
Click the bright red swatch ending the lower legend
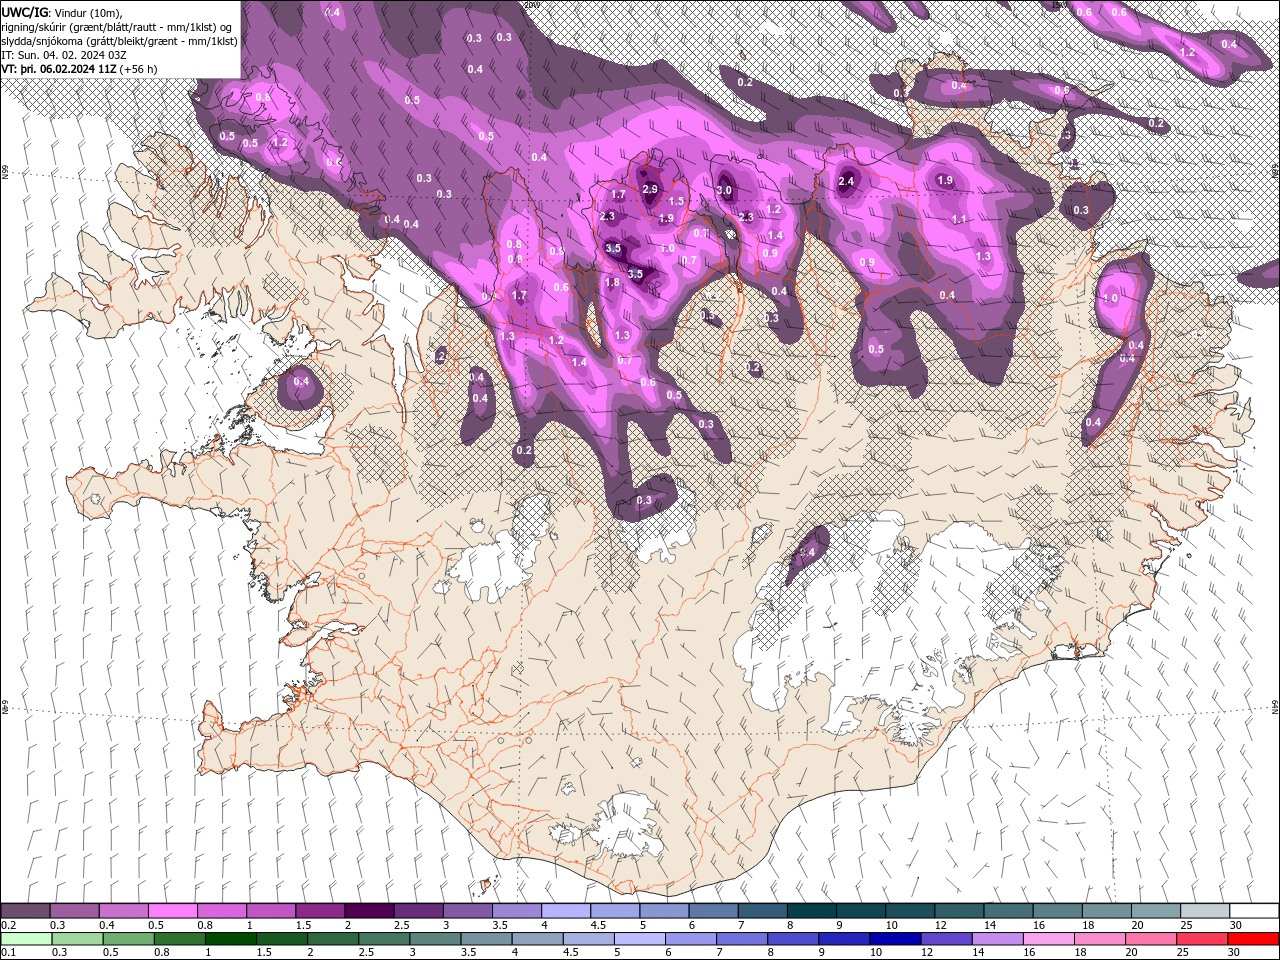pos(1253,939)
